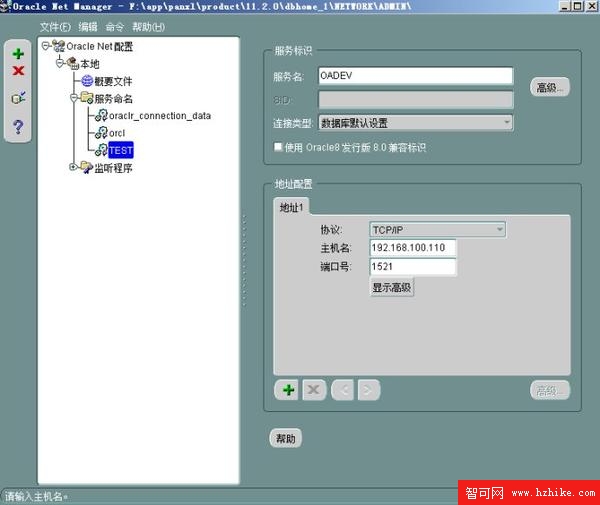Image resolution: width=600 pixels, height=505 pixels.
Task: Collapse the 本地 tree node
Action: pyautogui.click(x=60, y=63)
